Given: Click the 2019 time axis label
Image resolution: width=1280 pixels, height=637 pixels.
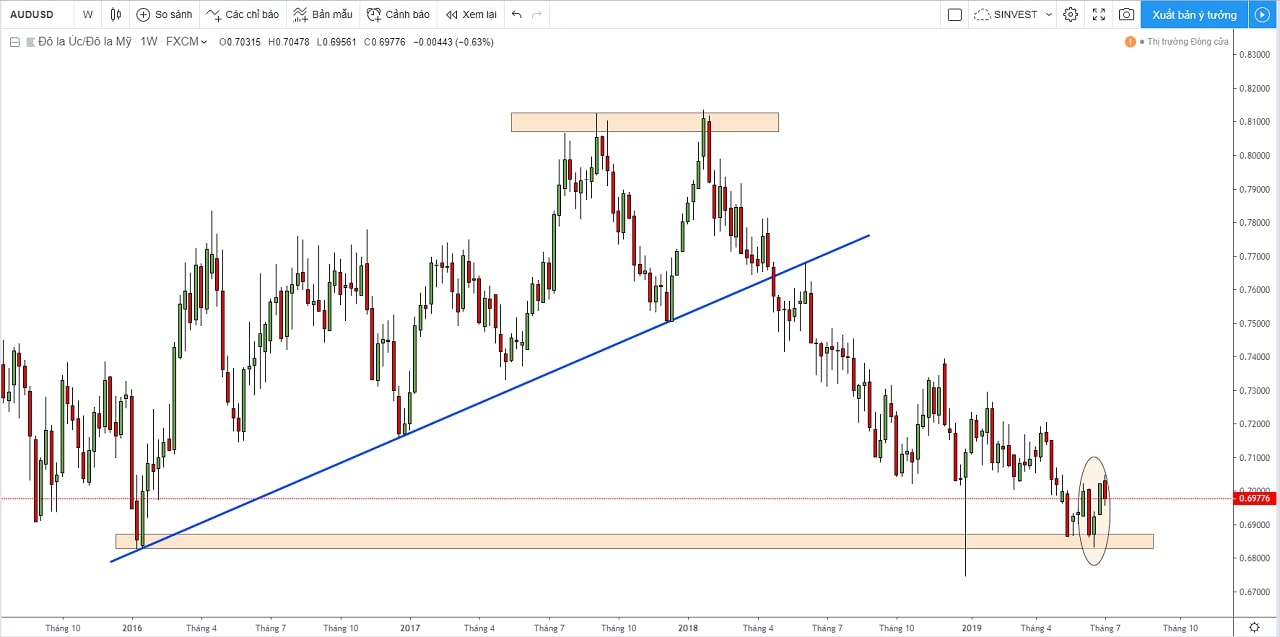Looking at the screenshot, I should [x=972, y=628].
